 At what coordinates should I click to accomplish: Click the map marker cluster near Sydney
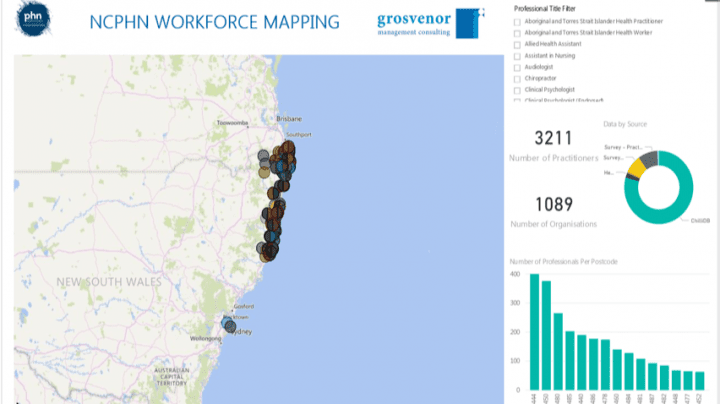229,325
